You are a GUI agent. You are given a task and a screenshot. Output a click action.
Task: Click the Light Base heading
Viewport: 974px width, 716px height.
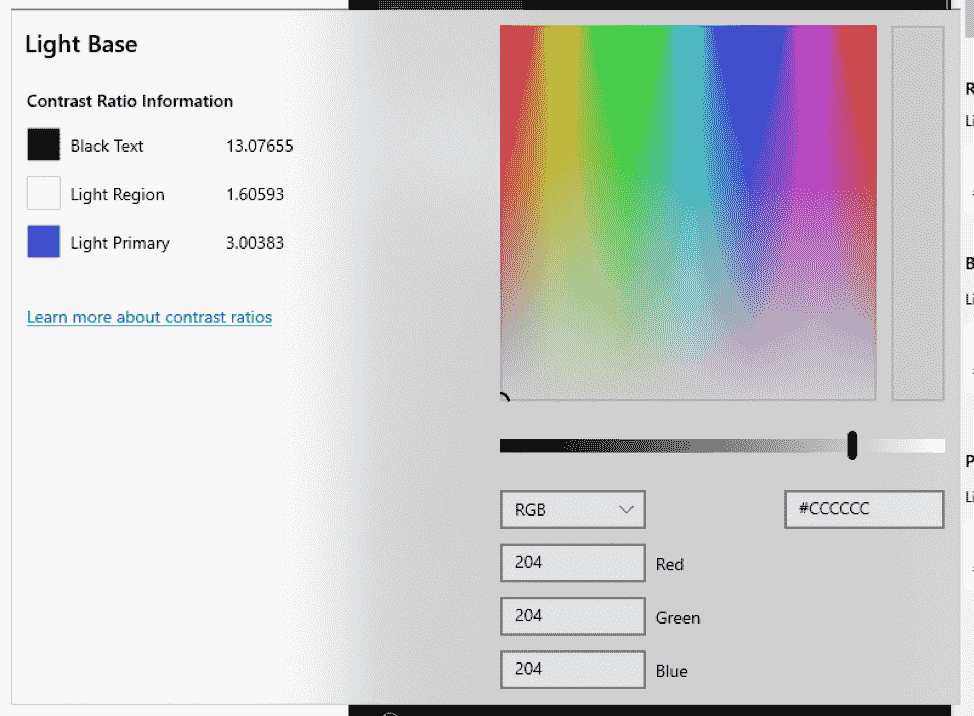(81, 44)
